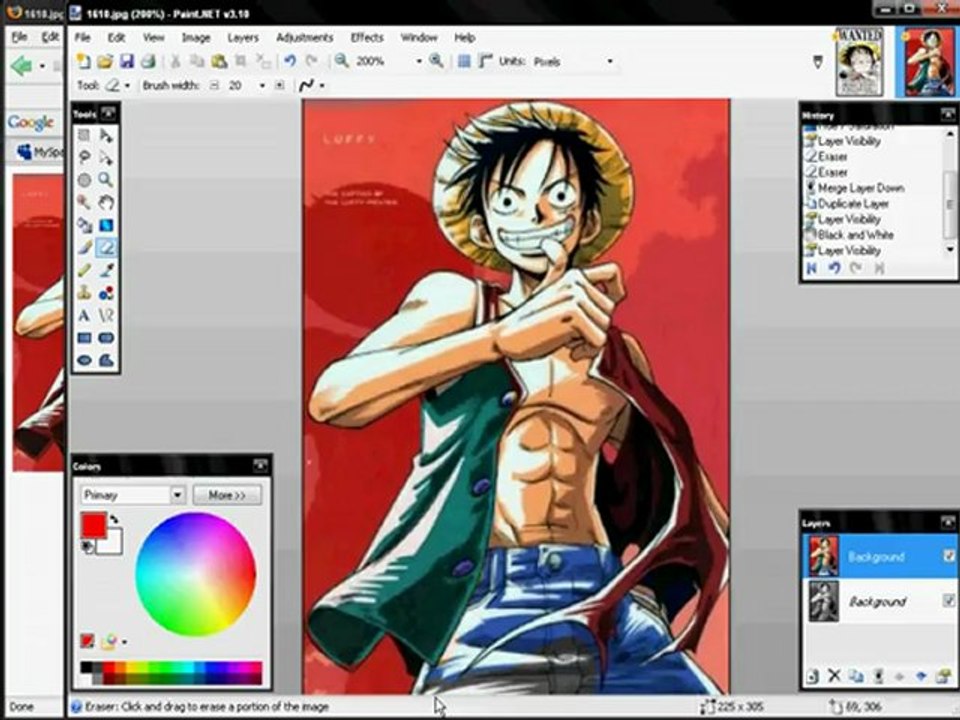Add a new layer in Layers panel

[x=812, y=676]
